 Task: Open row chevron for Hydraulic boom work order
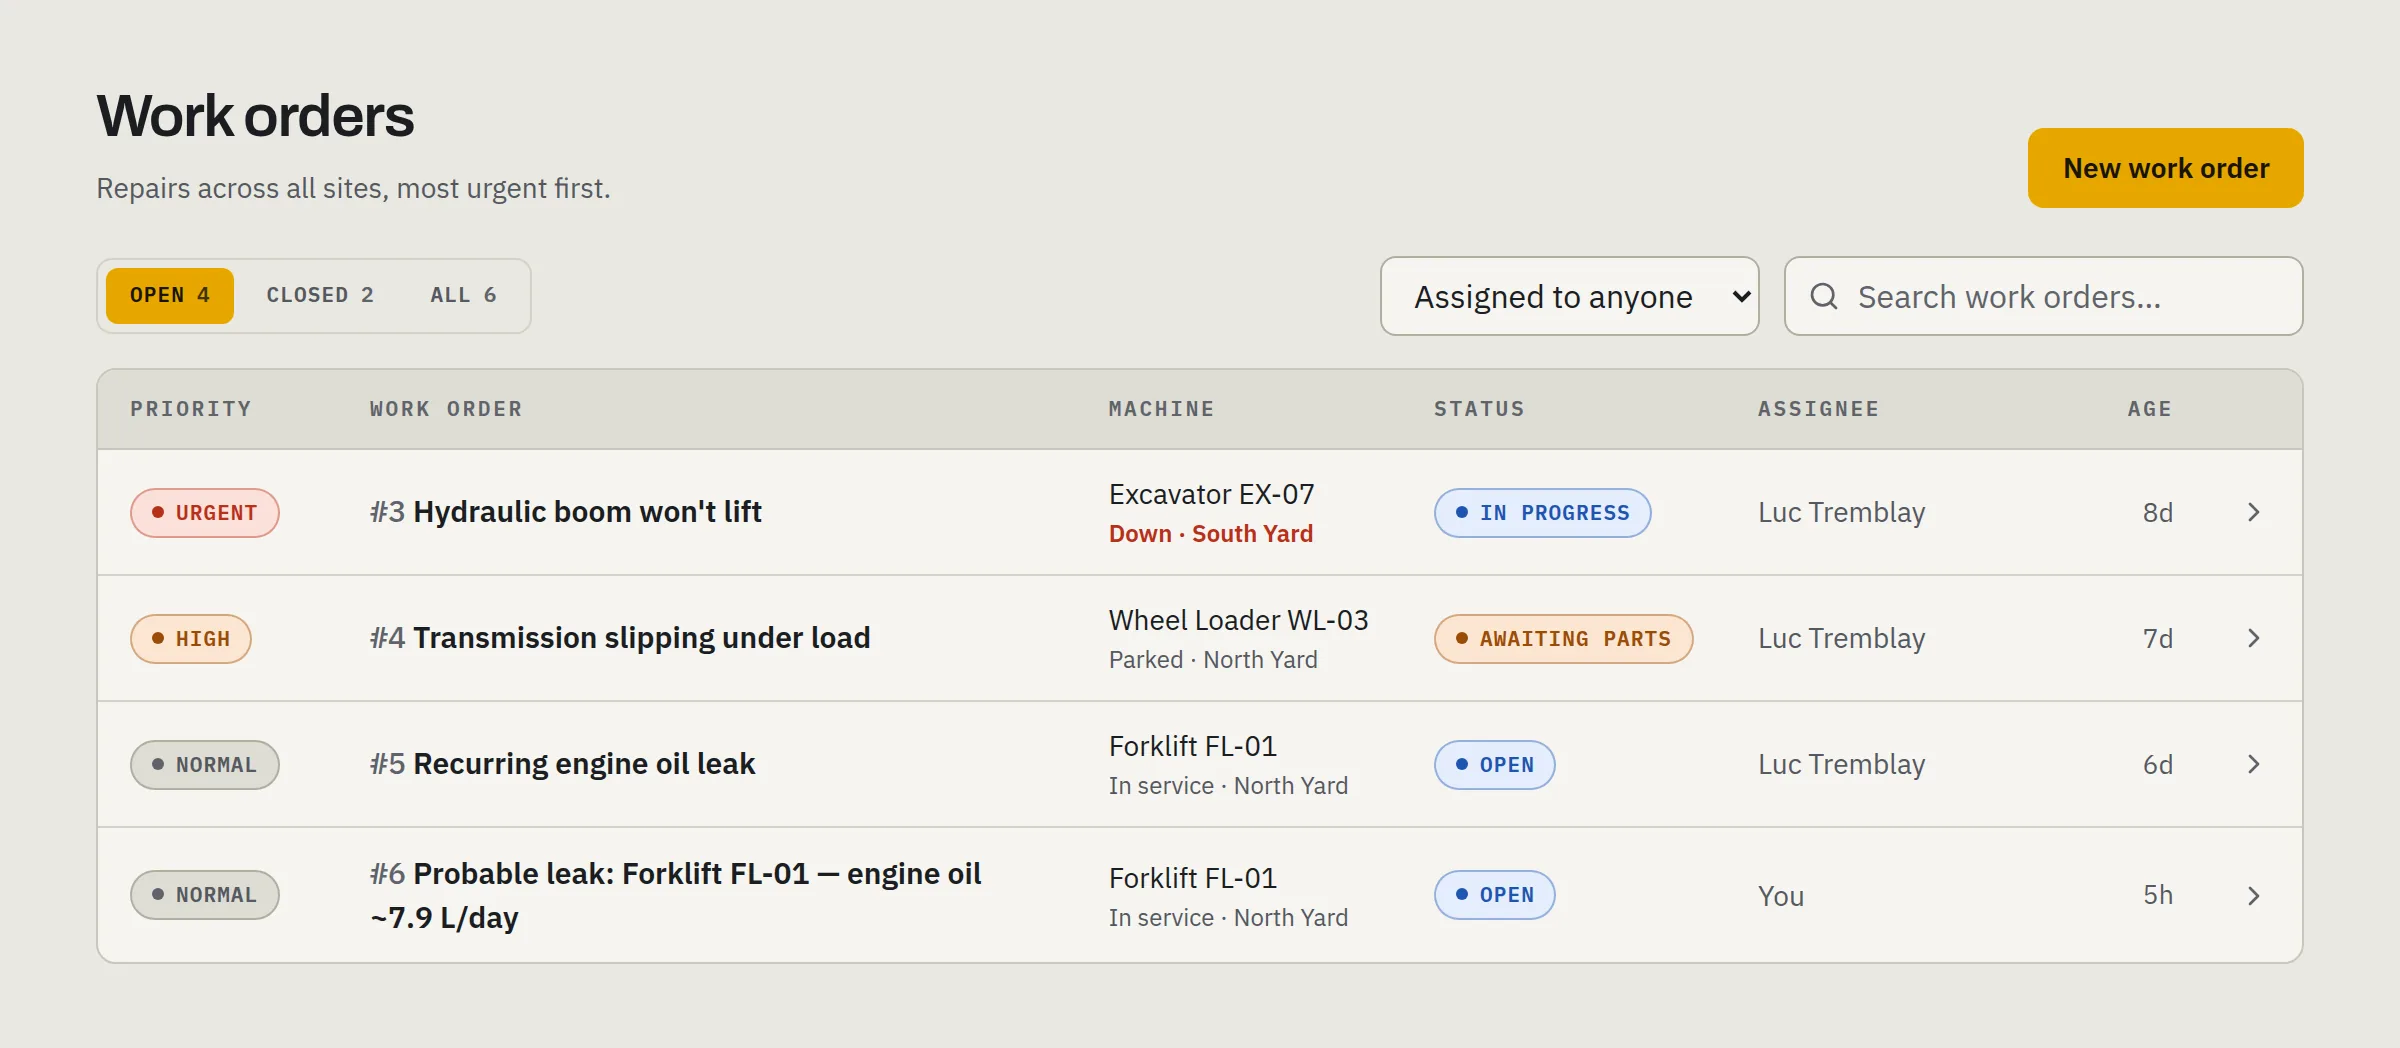(x=2253, y=512)
